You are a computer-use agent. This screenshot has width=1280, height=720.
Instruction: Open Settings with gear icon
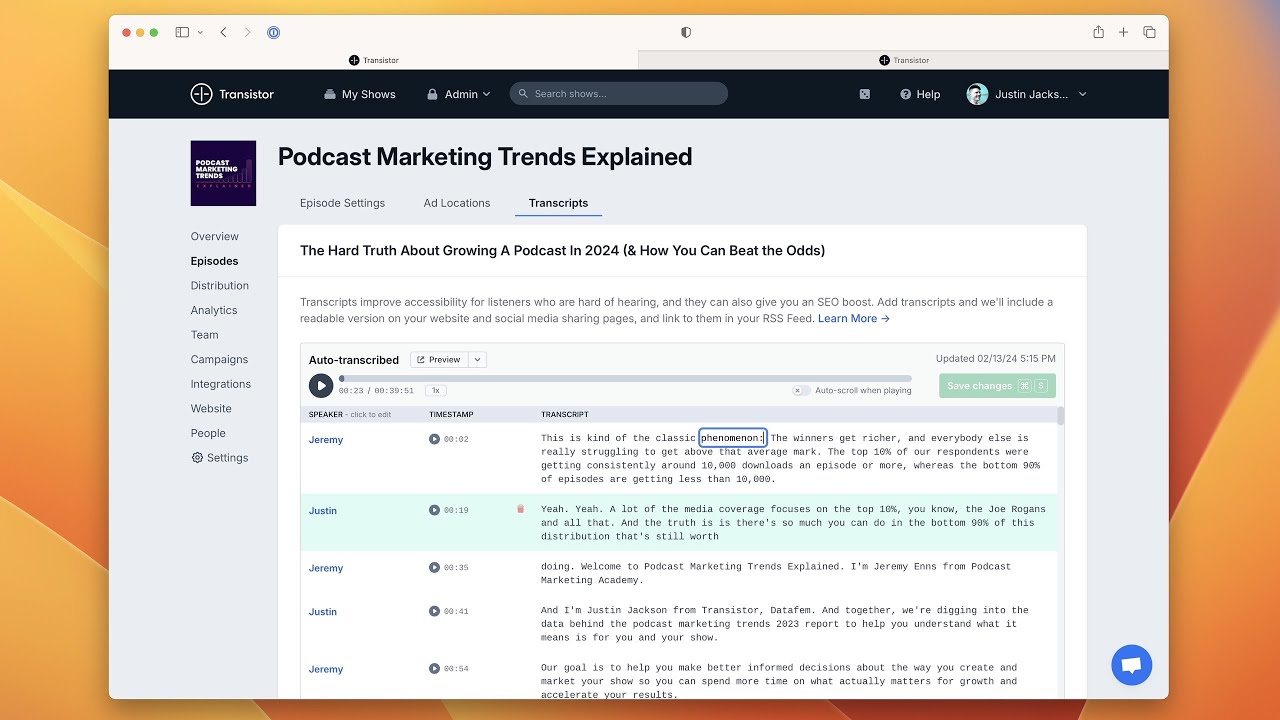(x=220, y=458)
